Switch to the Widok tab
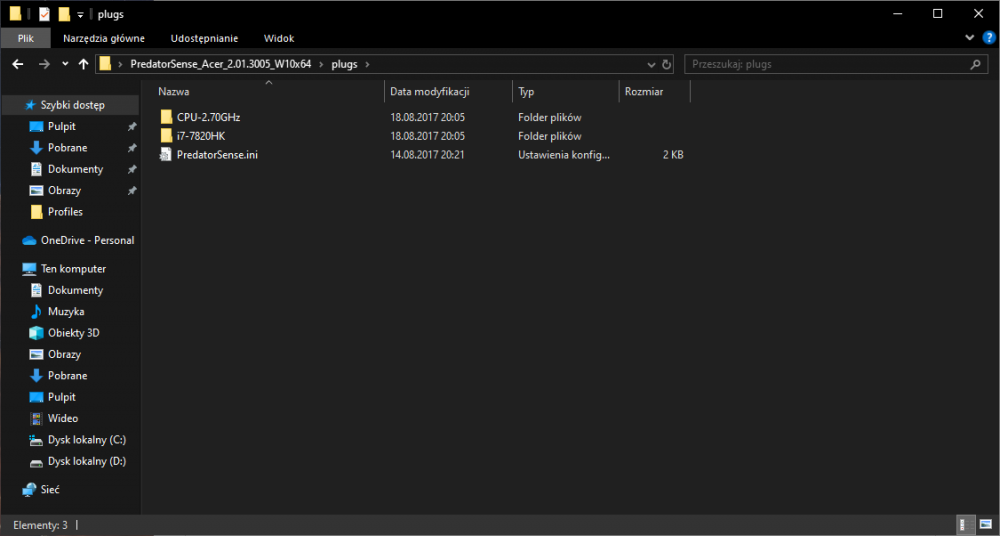The width and height of the screenshot is (1000, 536). (279, 38)
